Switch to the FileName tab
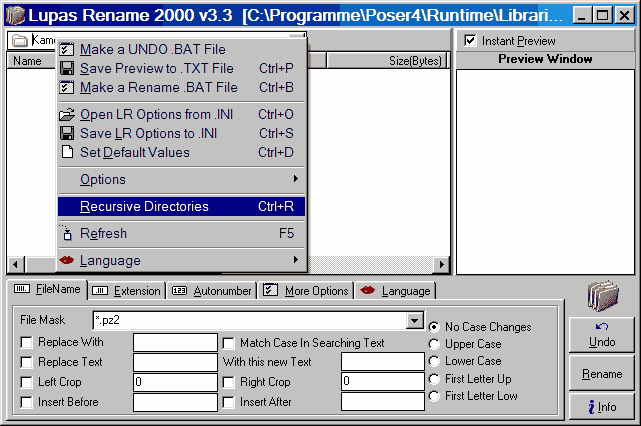Screen dimensions: 641x426 (47, 289)
